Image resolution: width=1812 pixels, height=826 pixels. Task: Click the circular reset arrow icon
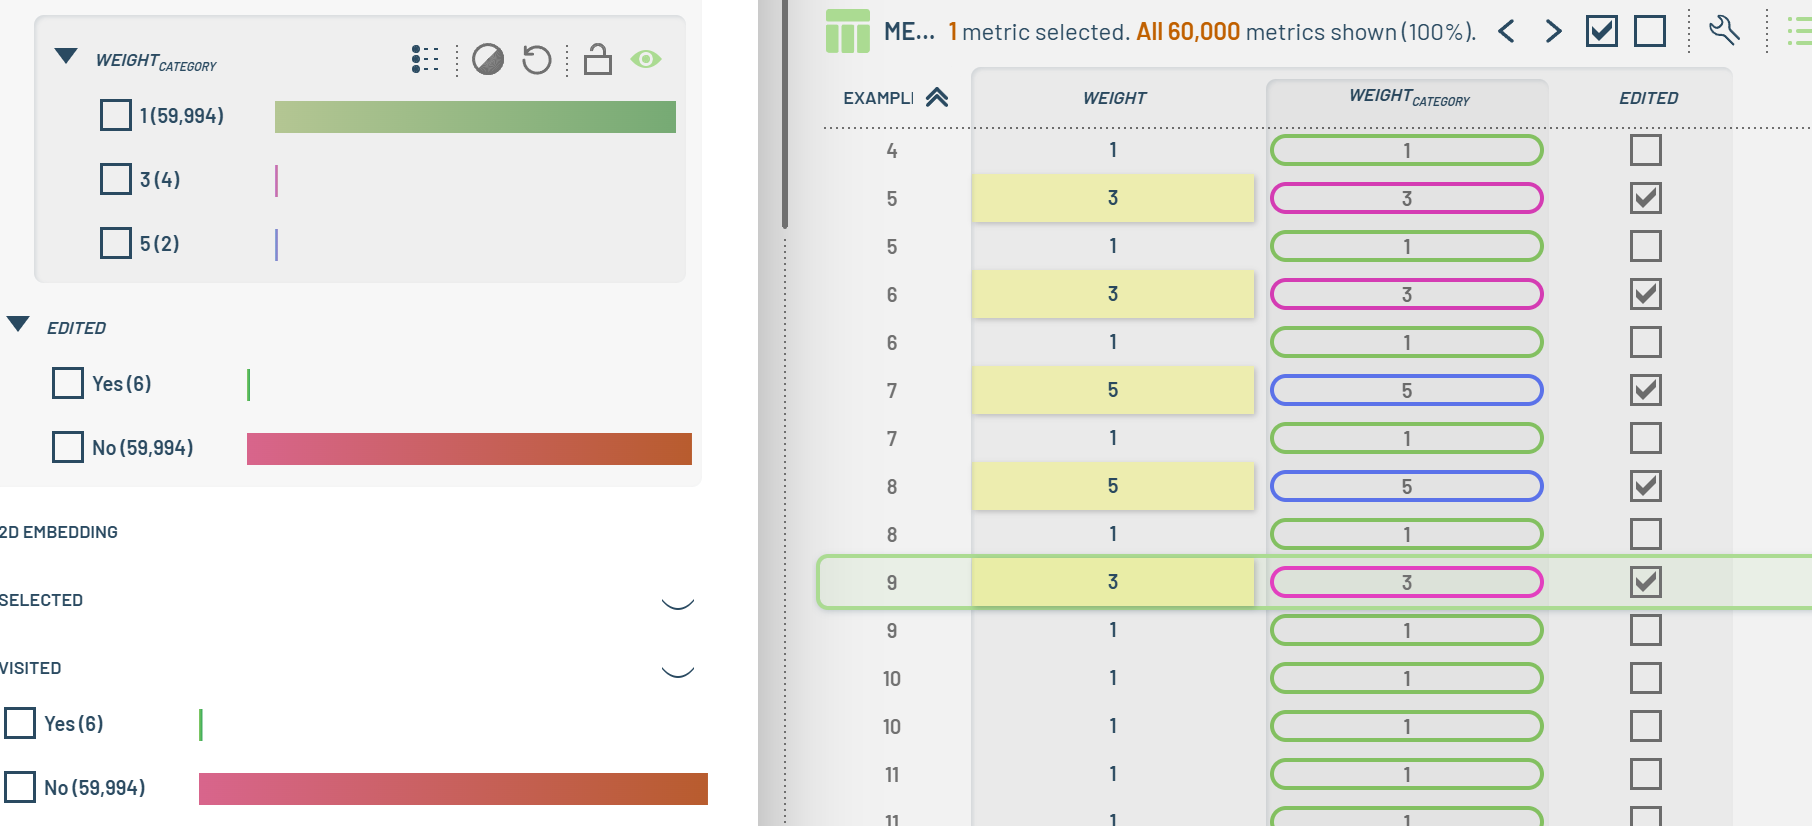[x=537, y=60]
